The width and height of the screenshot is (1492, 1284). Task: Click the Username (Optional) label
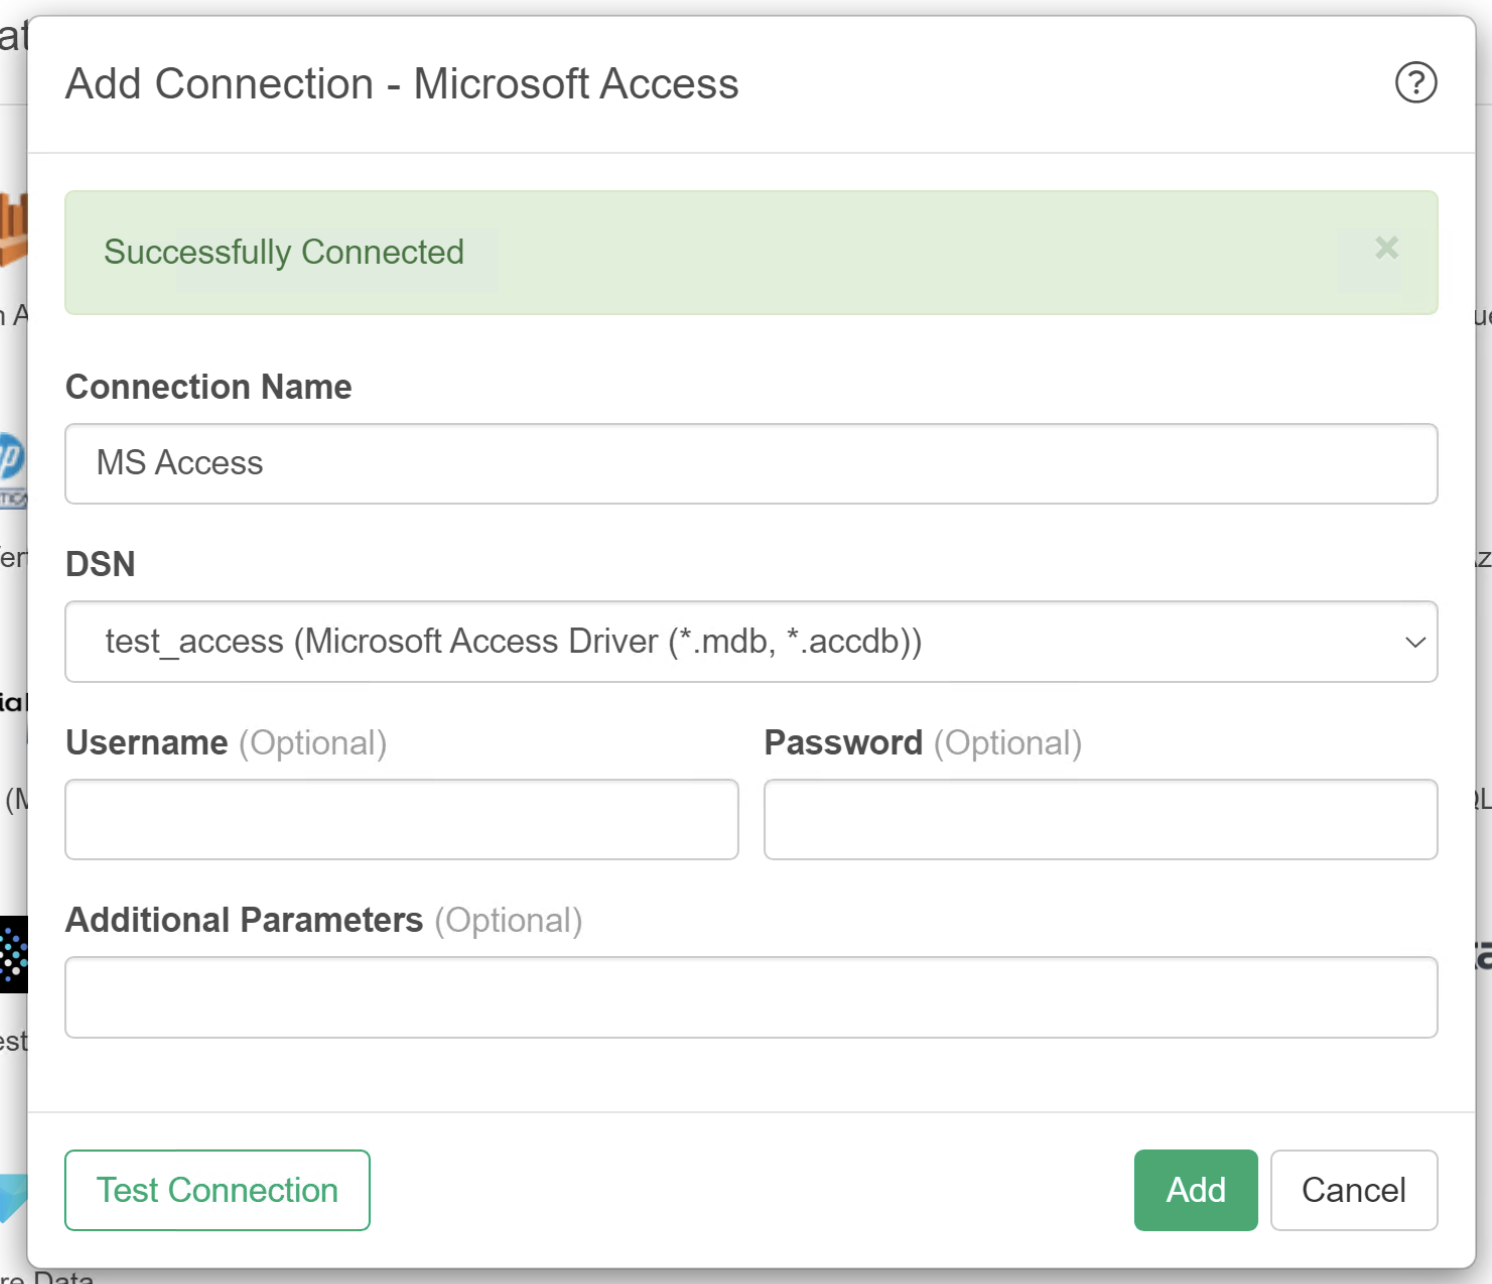226,743
